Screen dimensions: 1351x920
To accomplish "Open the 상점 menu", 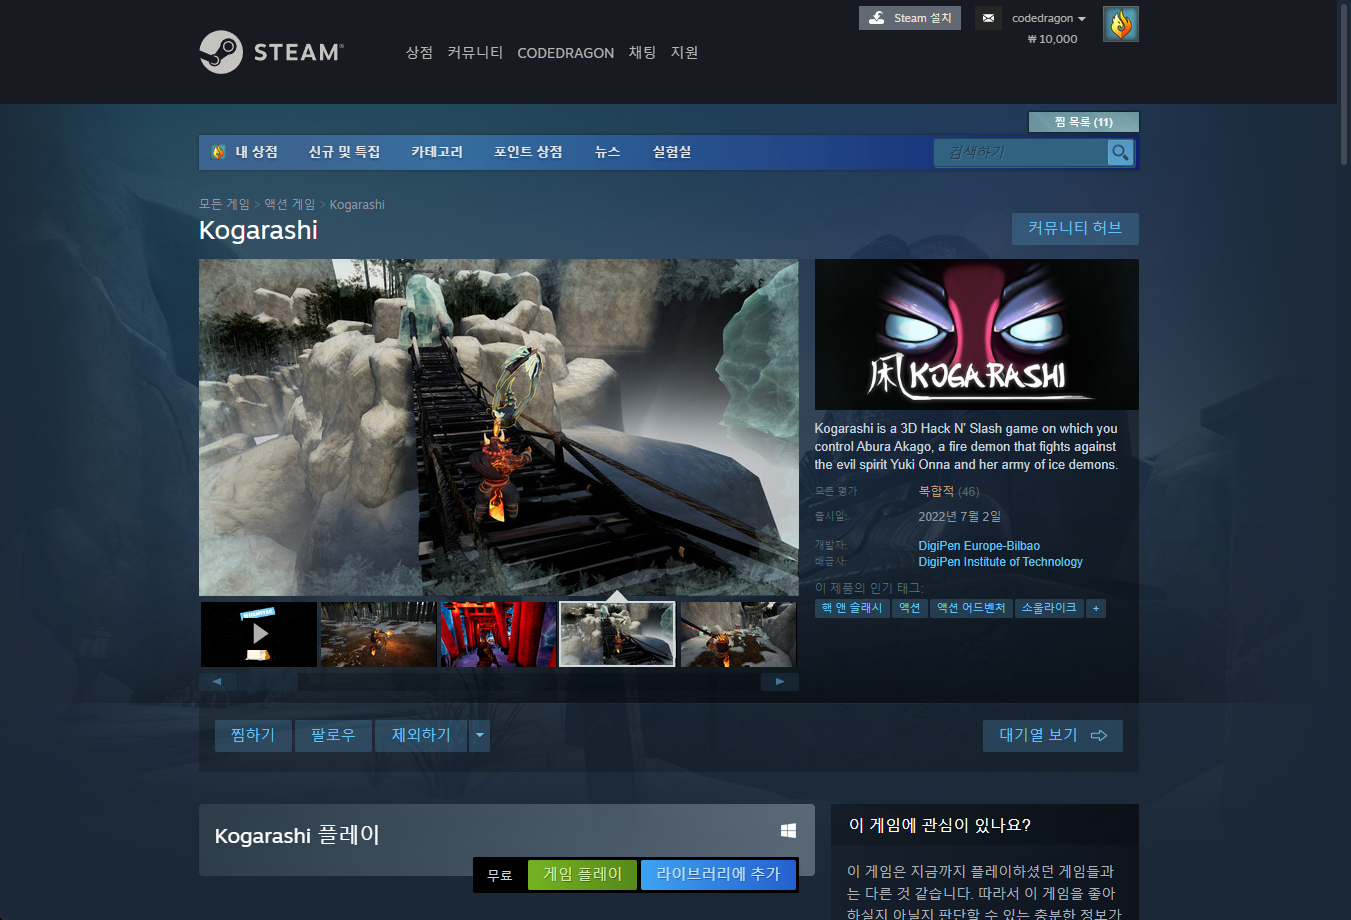I will [419, 53].
